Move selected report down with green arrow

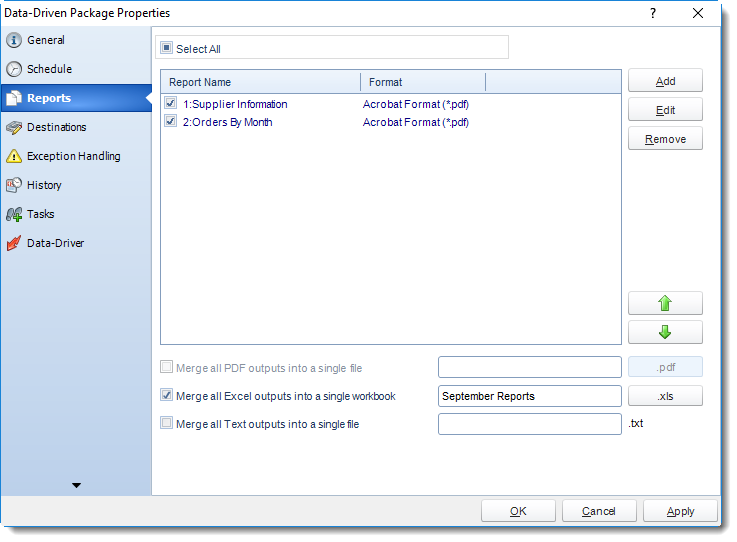click(x=665, y=332)
